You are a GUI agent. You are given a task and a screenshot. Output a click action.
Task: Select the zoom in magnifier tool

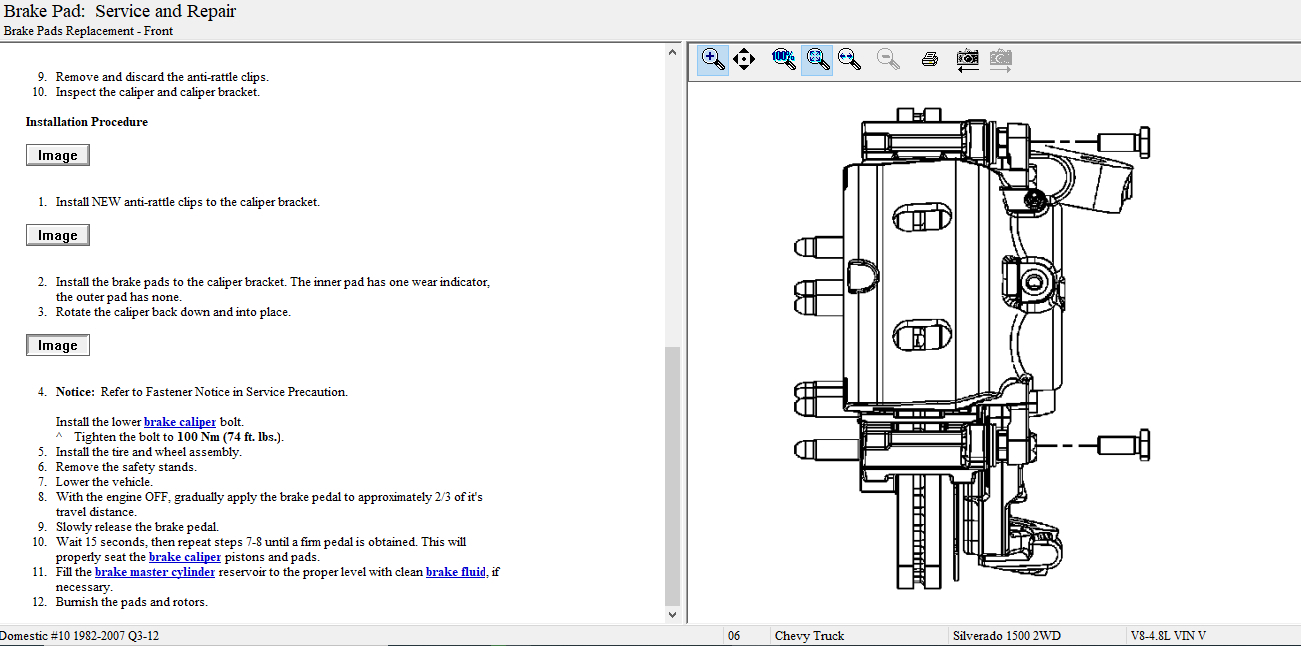(x=713, y=59)
